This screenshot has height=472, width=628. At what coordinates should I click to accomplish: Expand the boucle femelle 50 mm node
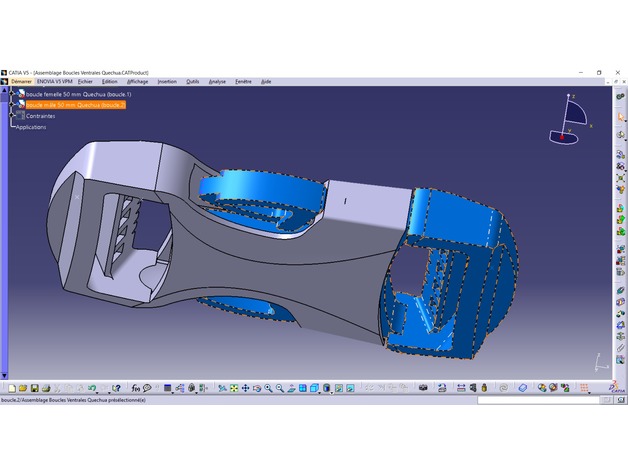[x=12, y=93]
